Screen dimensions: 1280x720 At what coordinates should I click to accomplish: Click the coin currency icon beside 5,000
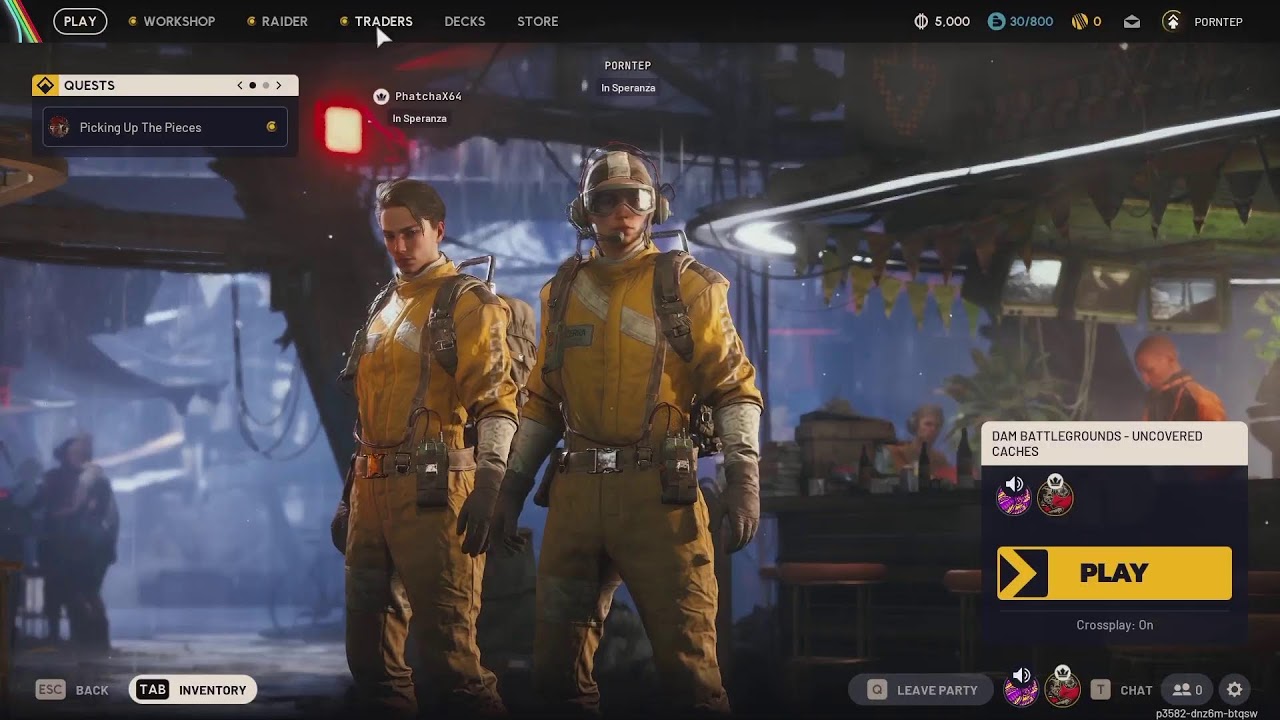click(x=921, y=21)
